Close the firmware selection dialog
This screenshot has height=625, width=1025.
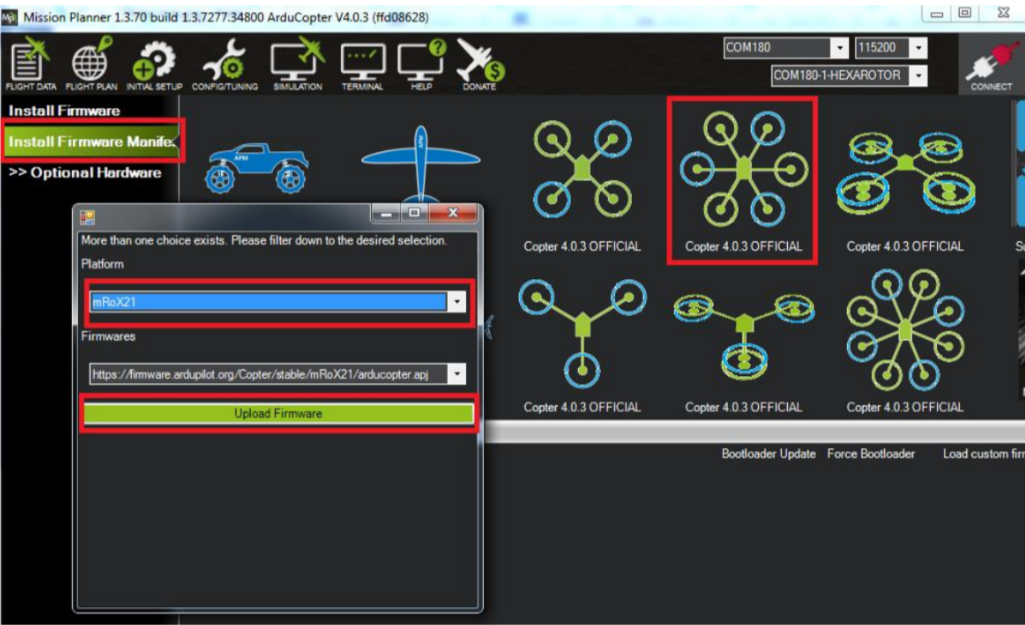pyautogui.click(x=452, y=213)
